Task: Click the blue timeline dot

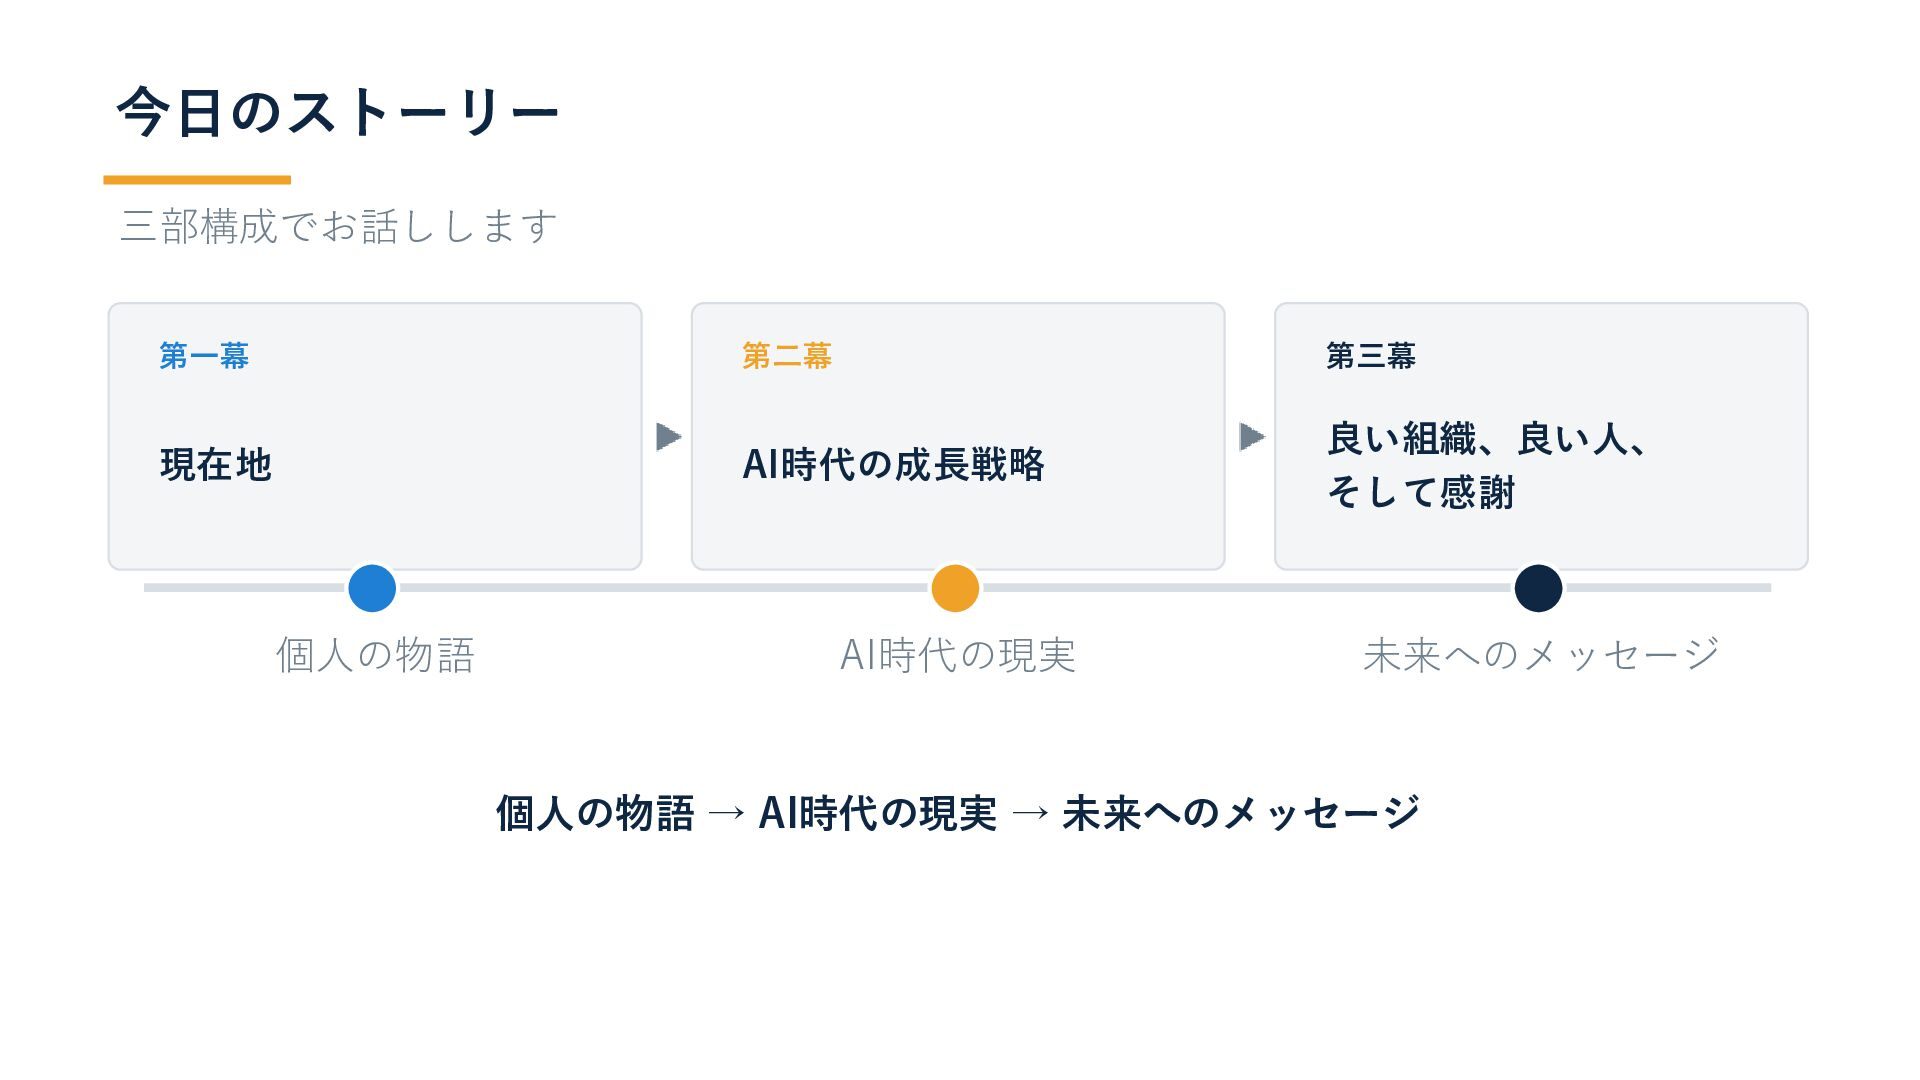Action: coord(372,588)
